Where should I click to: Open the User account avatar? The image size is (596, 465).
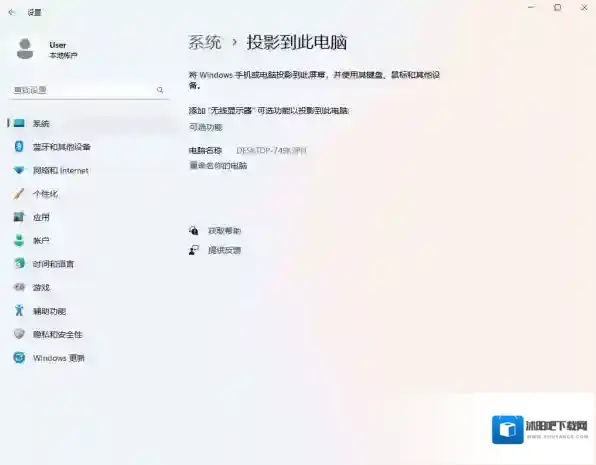coord(25,49)
